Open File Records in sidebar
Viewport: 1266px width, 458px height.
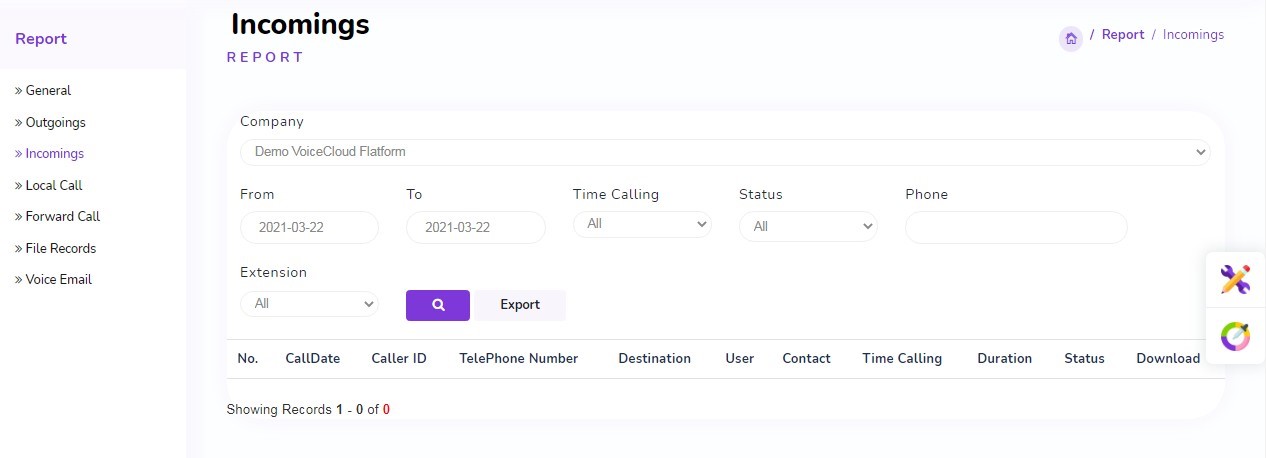pyautogui.click(x=60, y=248)
